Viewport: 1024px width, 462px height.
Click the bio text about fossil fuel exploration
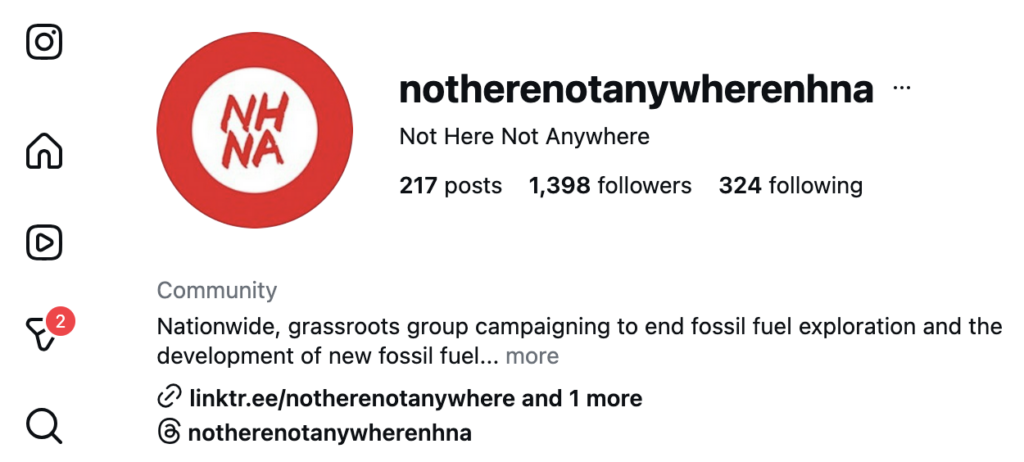[580, 327]
